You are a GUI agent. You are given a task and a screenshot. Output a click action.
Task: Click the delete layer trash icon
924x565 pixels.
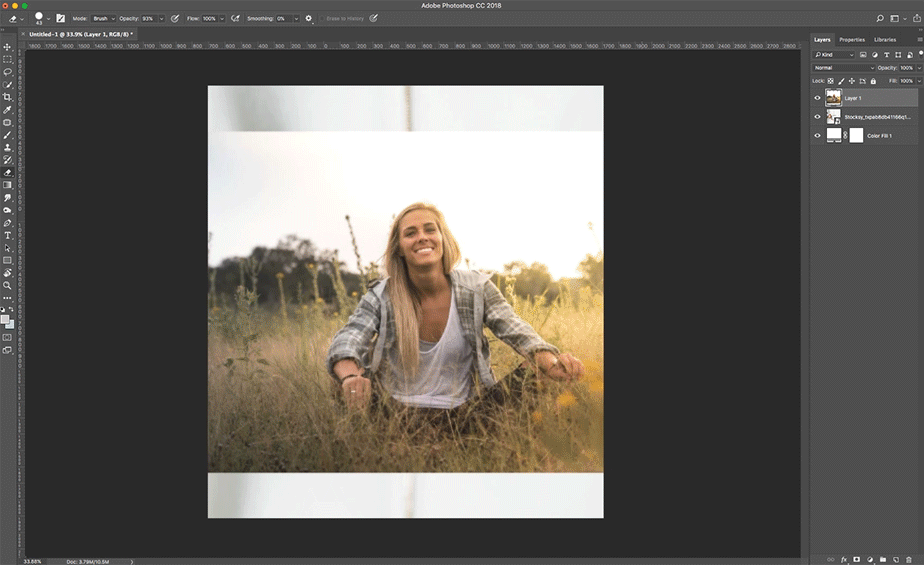[x=909, y=559]
